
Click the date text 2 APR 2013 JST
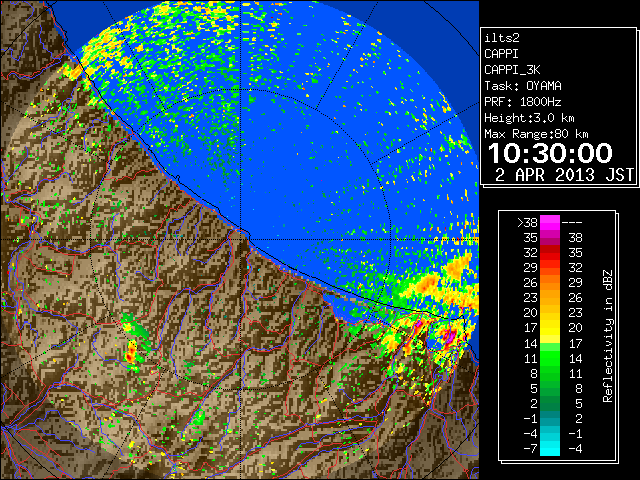coord(564,175)
